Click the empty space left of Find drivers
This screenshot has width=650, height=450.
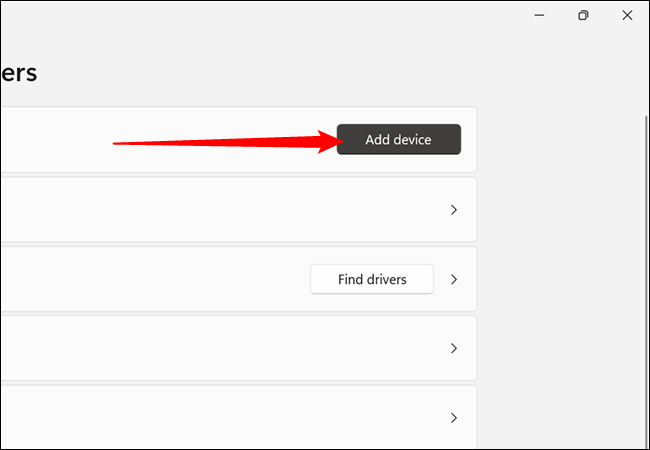click(200, 279)
